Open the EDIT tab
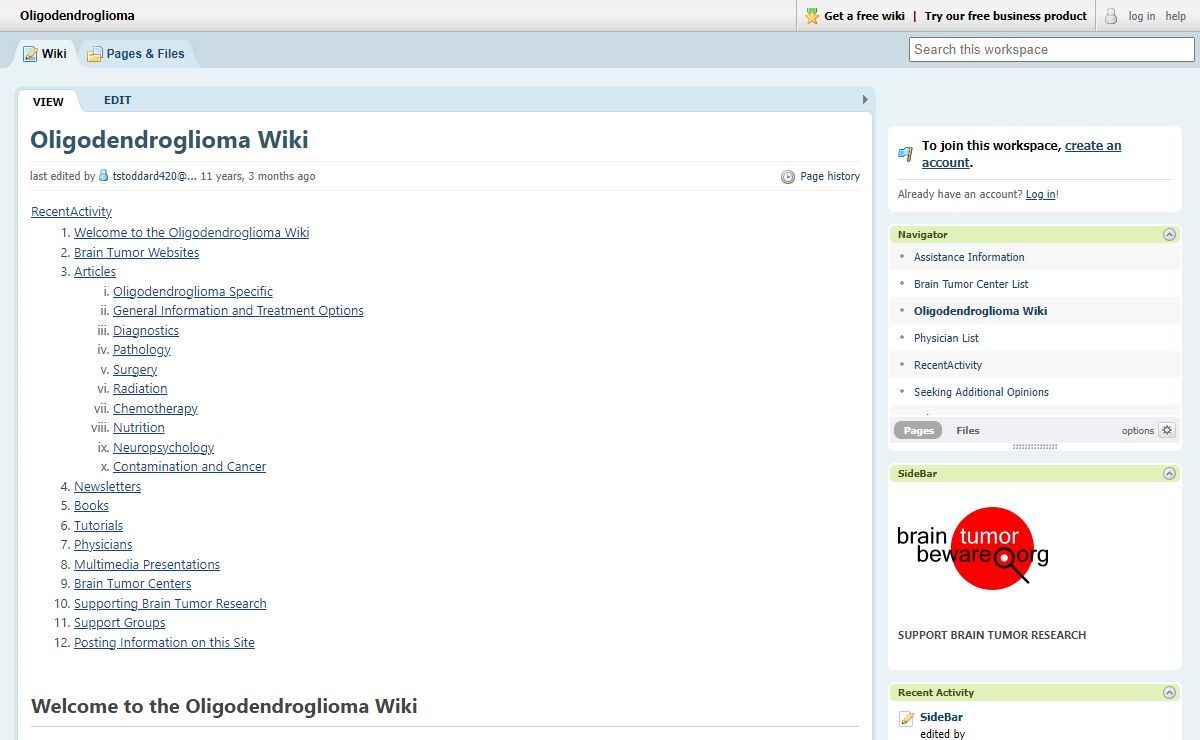The width and height of the screenshot is (1200, 740). tap(117, 100)
